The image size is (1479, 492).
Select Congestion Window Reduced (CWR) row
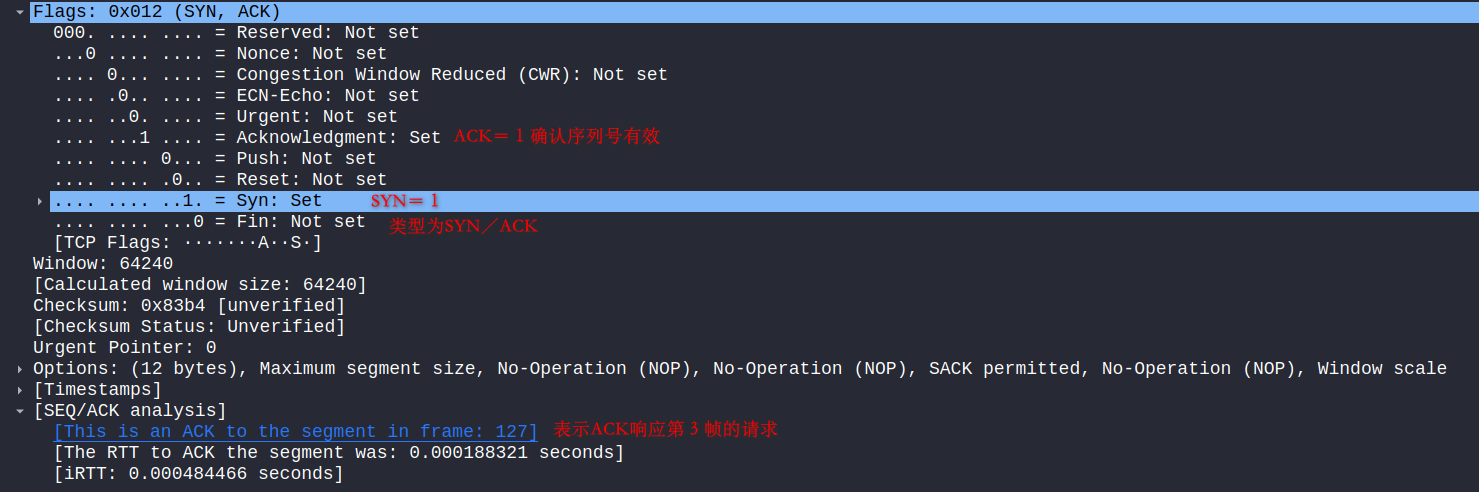[x=360, y=75]
